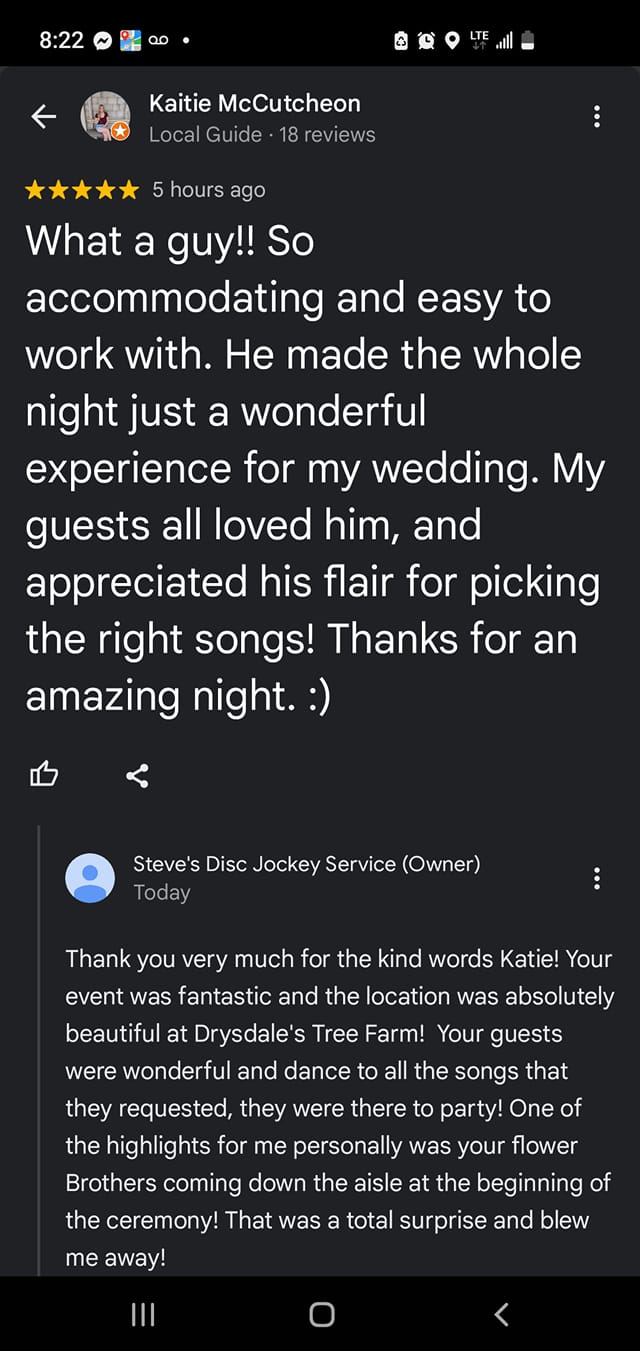Viewport: 640px width, 1351px height.
Task: Like Kaitie's review with the thumbs-up
Action: click(x=44, y=774)
